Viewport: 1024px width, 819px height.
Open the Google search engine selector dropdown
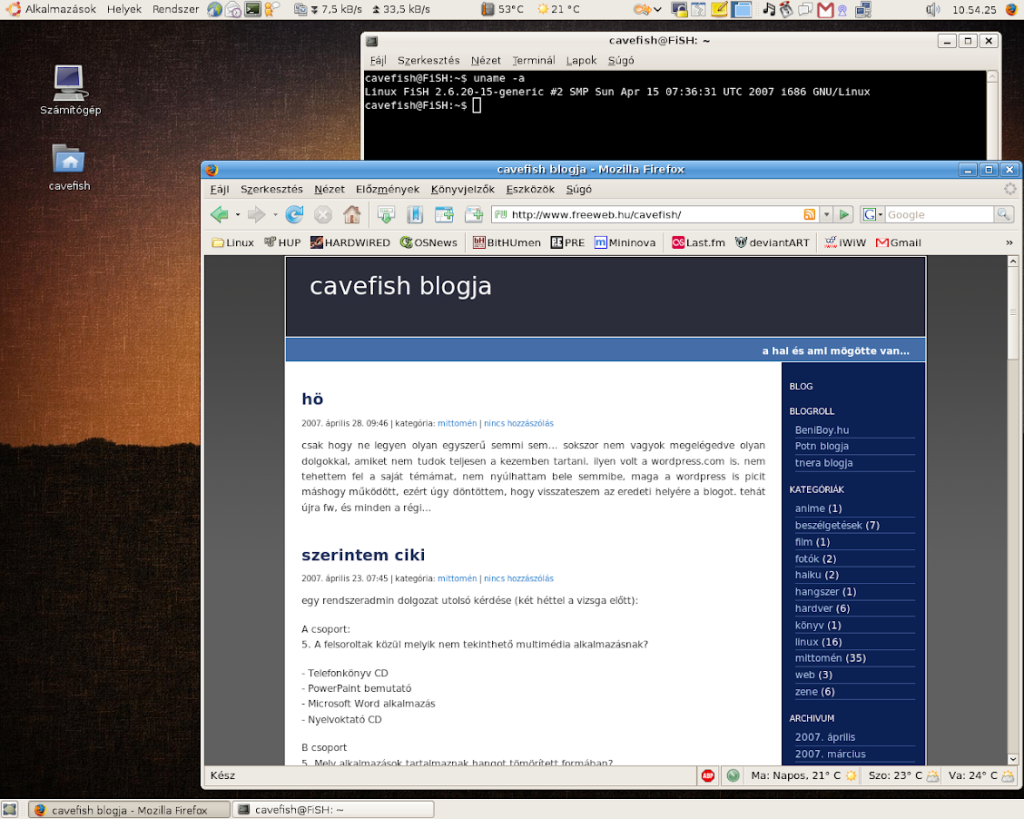click(873, 214)
